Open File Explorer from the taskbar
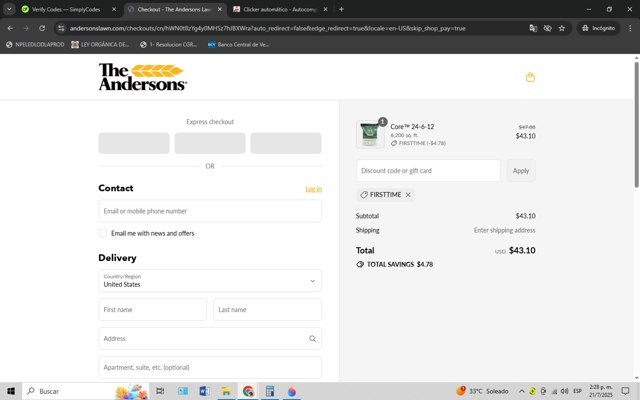The height and width of the screenshot is (400, 640). (226, 391)
